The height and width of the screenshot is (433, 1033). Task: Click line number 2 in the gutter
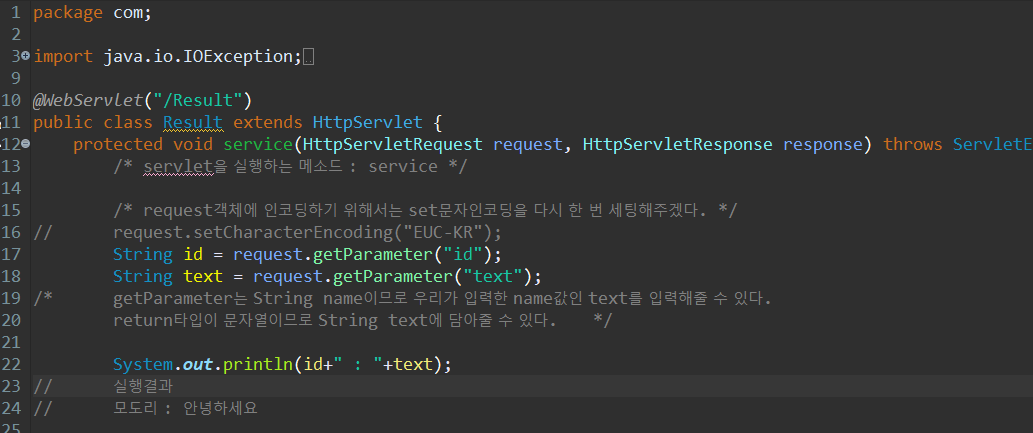tap(16, 34)
